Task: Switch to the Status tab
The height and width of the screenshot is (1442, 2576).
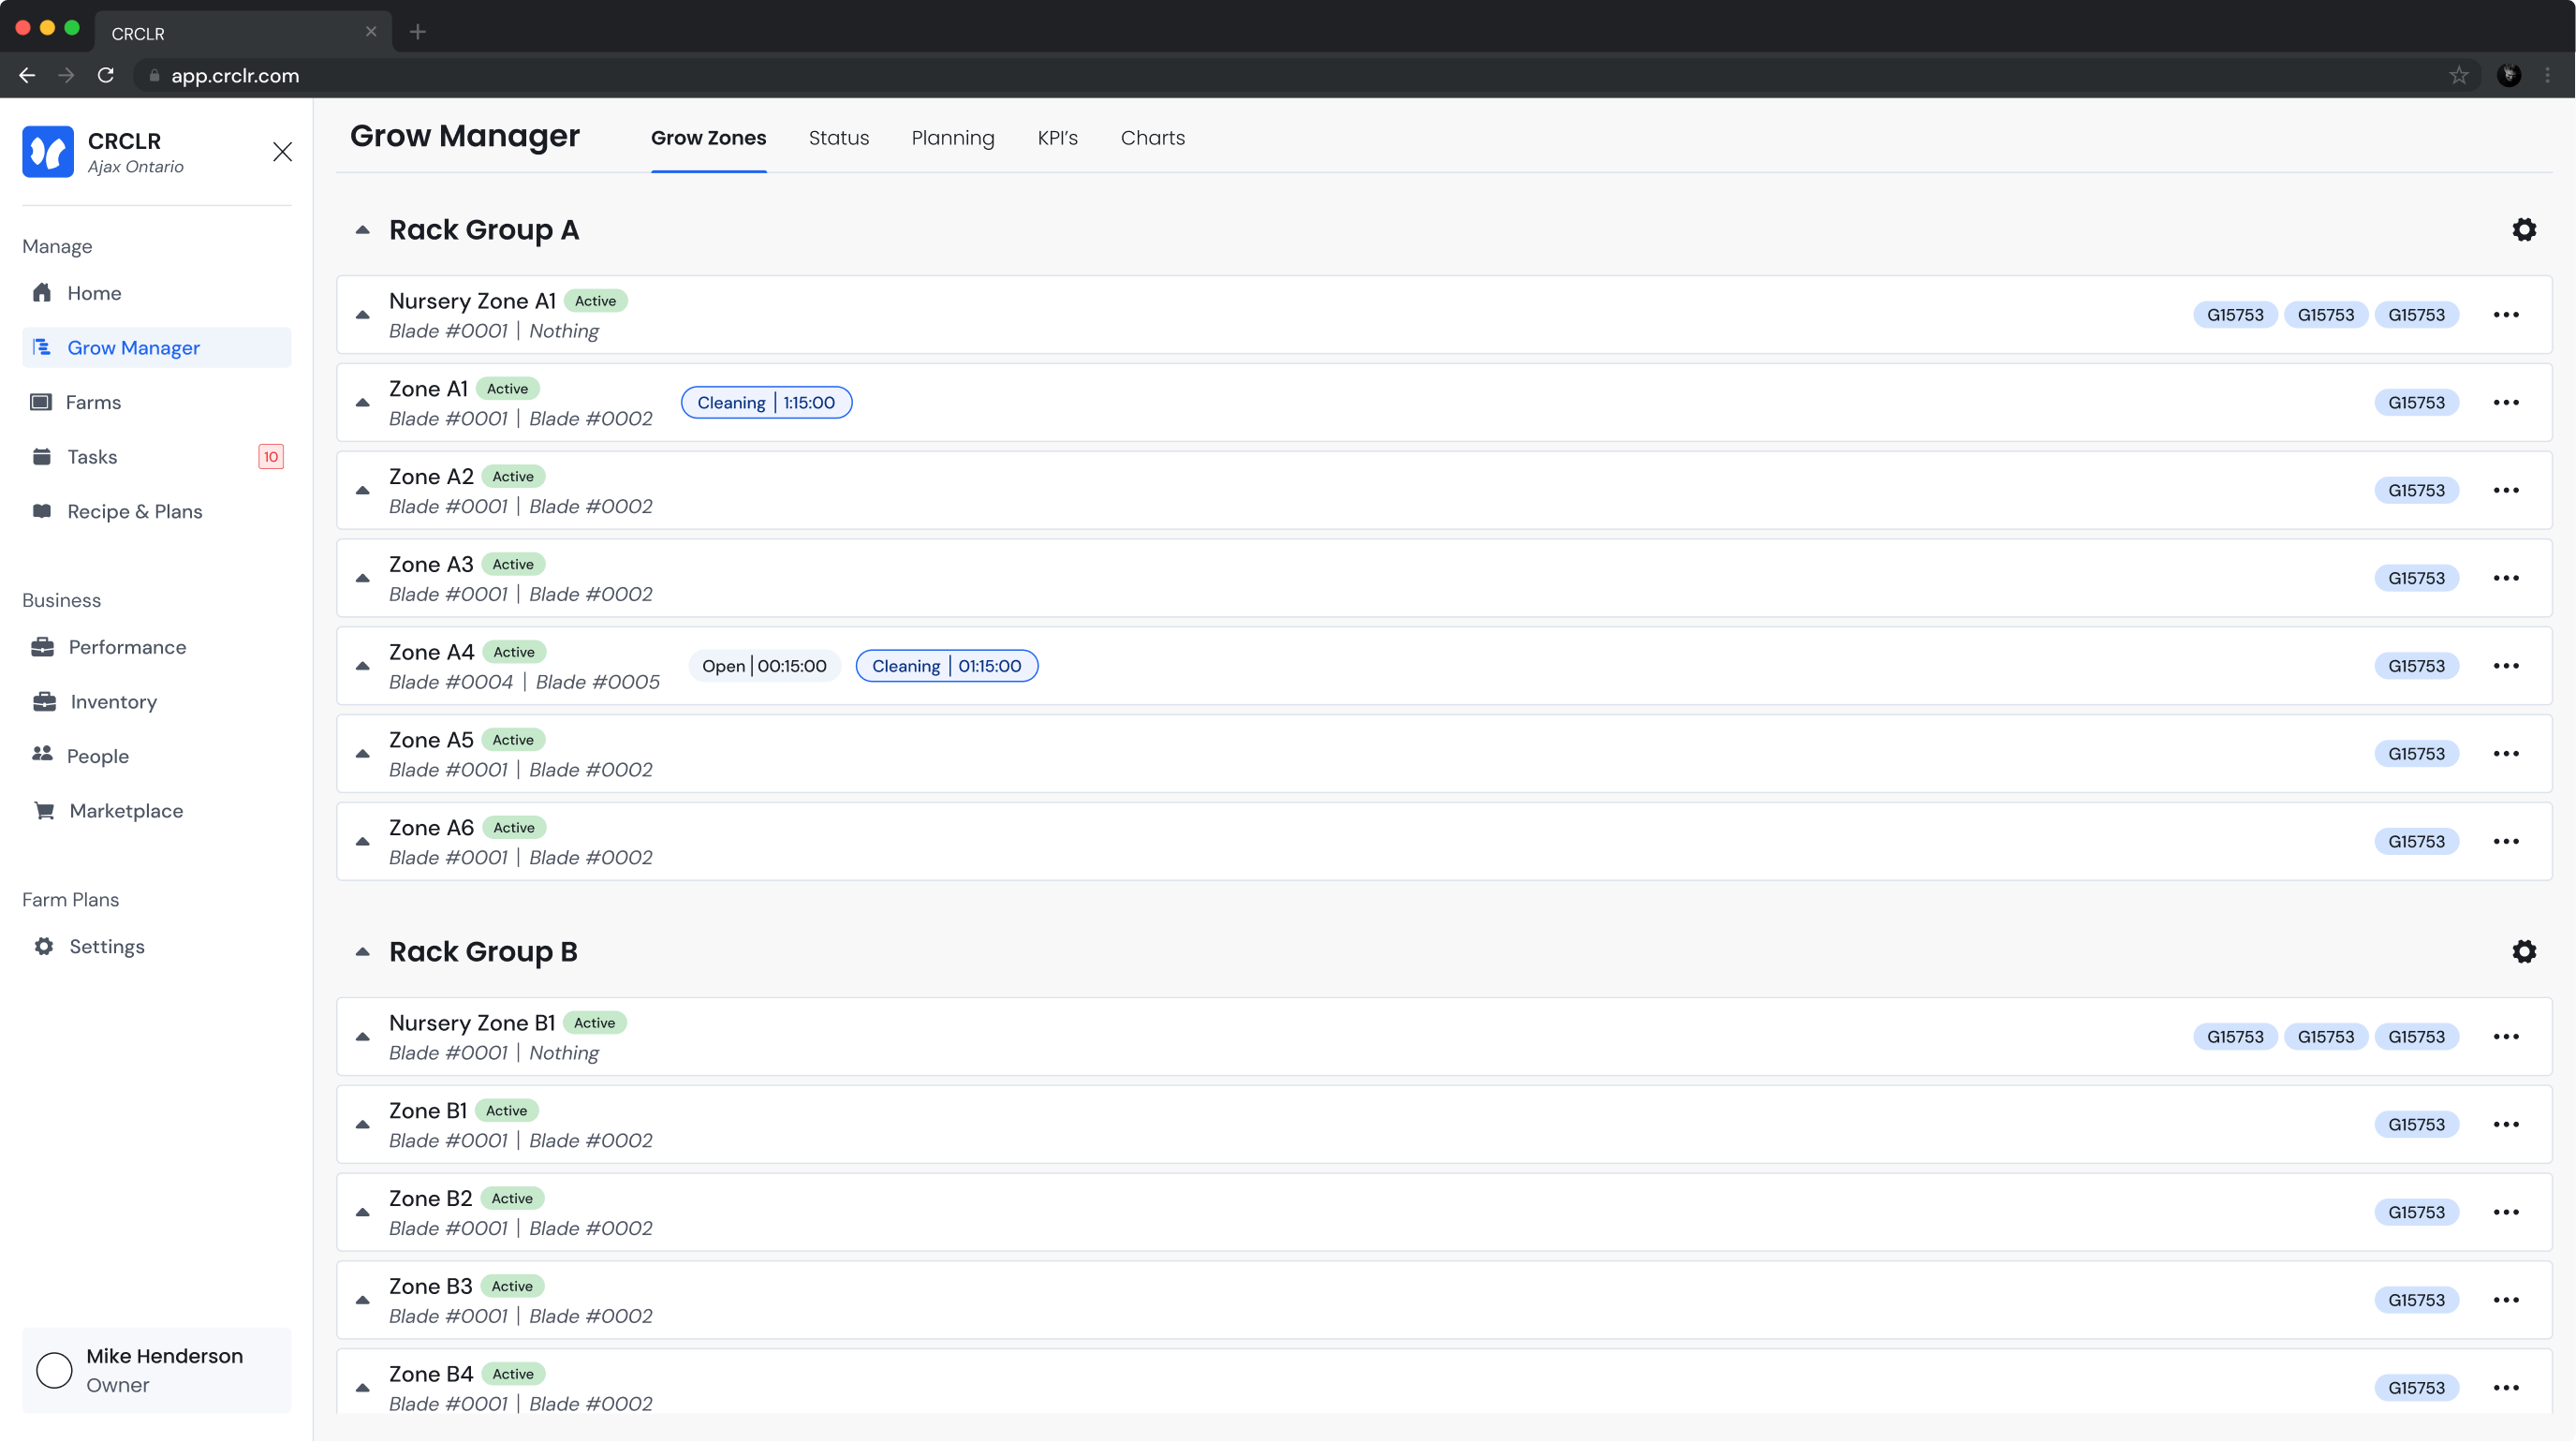Action: pyautogui.click(x=838, y=138)
